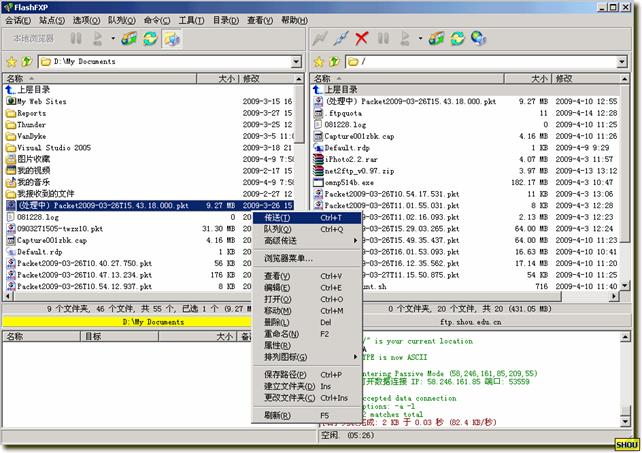Sort local list by 大小 column header
The width and height of the screenshot is (642, 453).
tap(217, 78)
